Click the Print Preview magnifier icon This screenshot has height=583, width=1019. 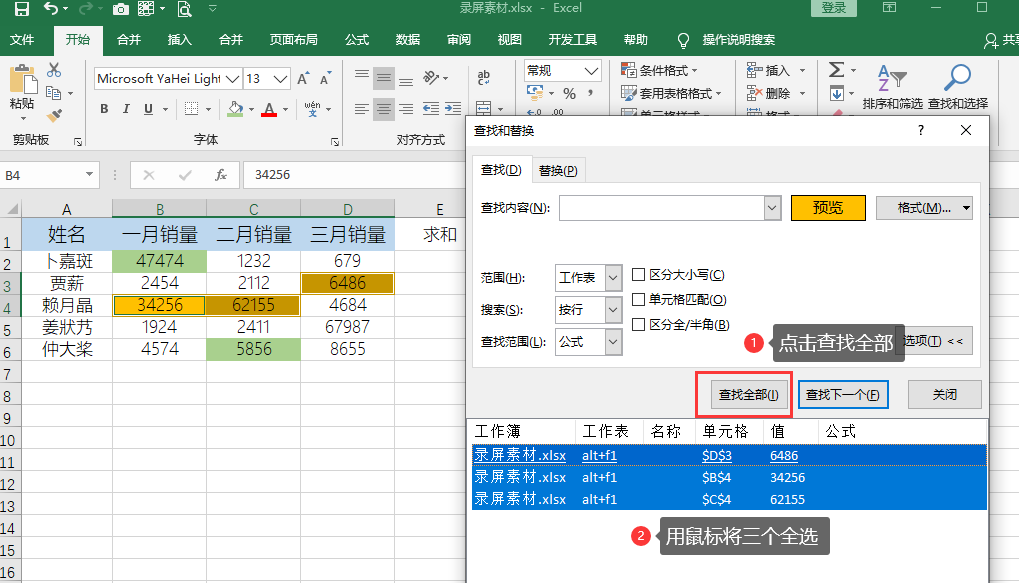tap(185, 9)
